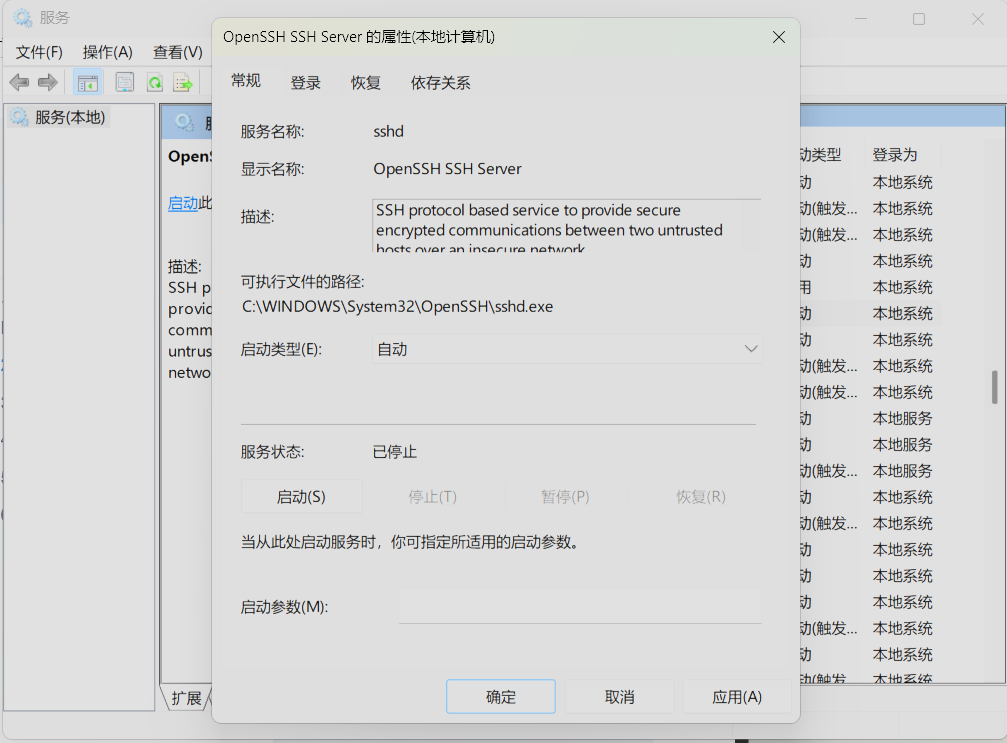
Task: Open the 启动类型 dropdown showing 自动
Action: click(567, 349)
